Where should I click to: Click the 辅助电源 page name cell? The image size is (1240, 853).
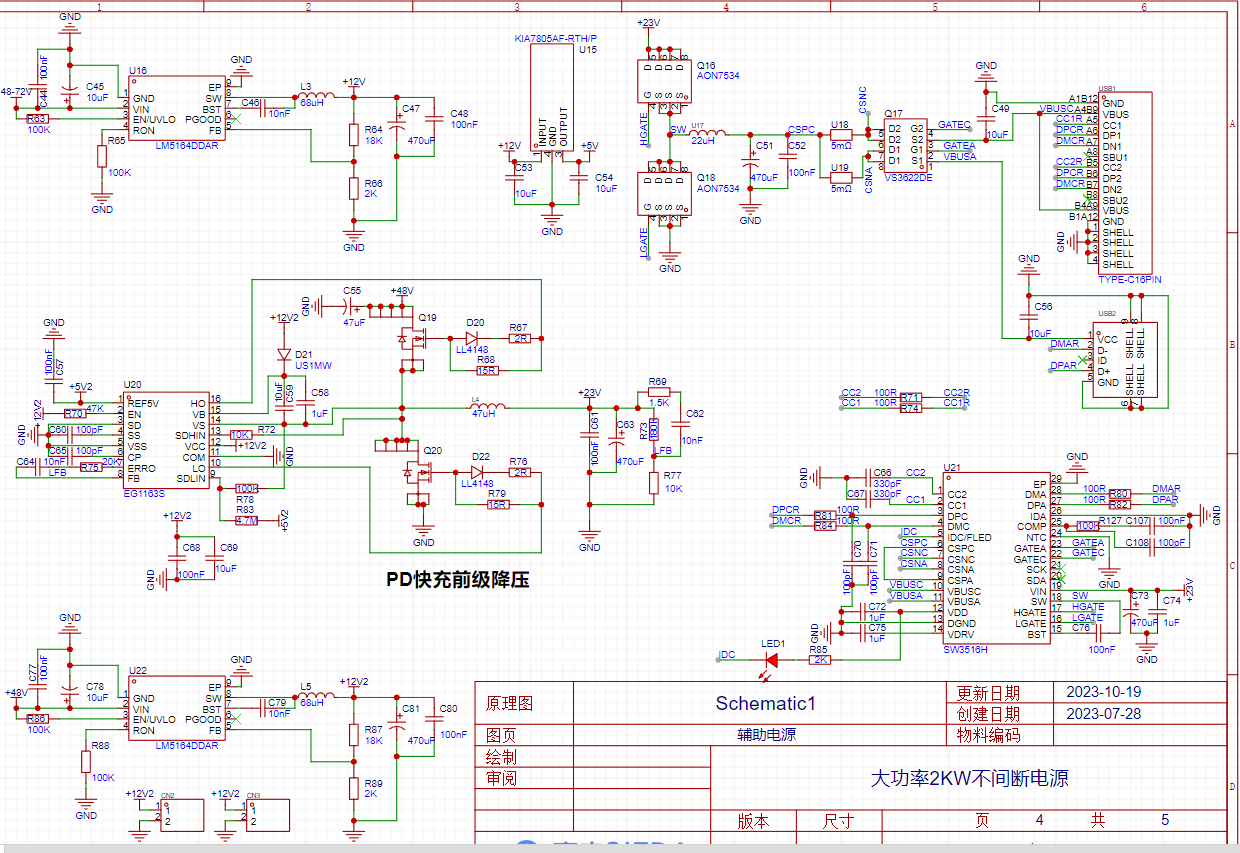click(766, 734)
